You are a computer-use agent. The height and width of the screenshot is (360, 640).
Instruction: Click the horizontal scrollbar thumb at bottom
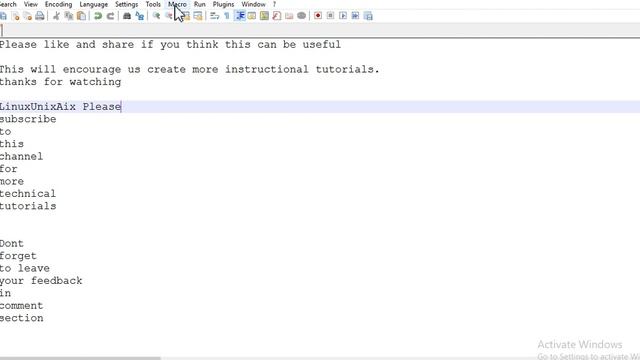click(80, 358)
